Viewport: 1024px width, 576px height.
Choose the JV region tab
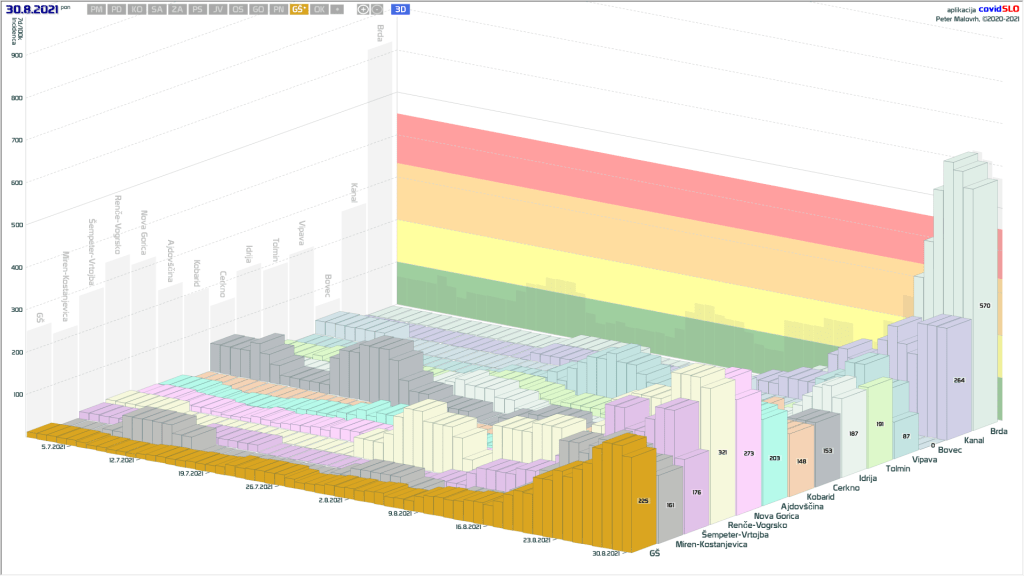[x=218, y=9]
